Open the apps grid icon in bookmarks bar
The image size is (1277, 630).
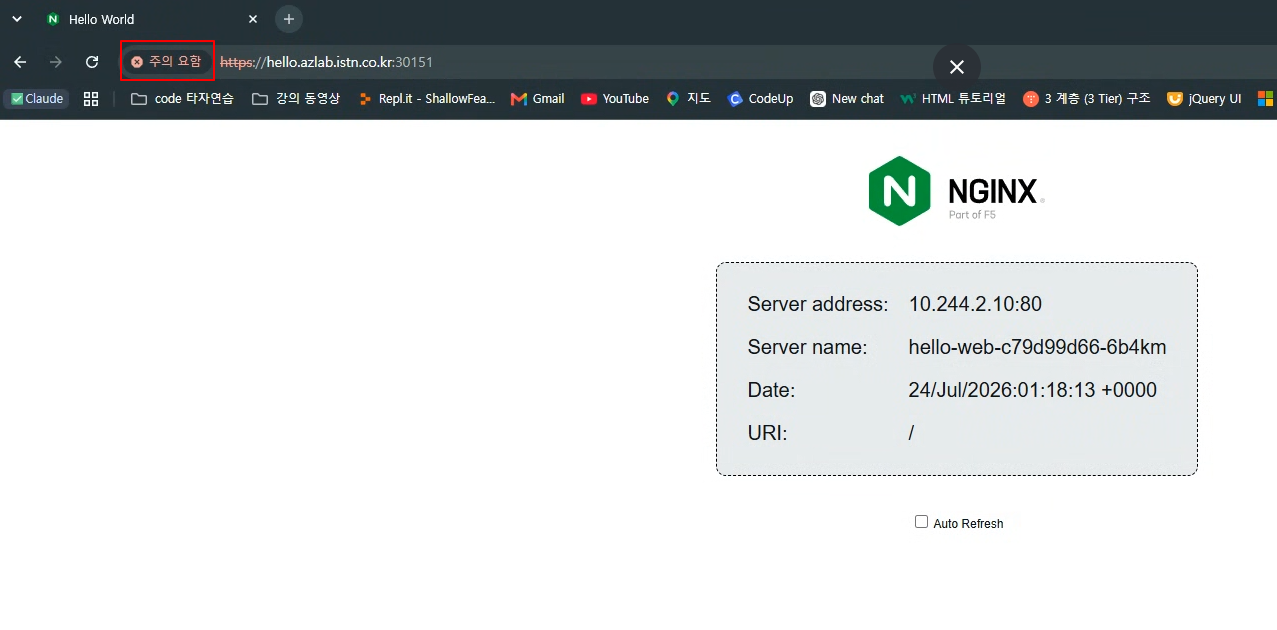pos(91,99)
